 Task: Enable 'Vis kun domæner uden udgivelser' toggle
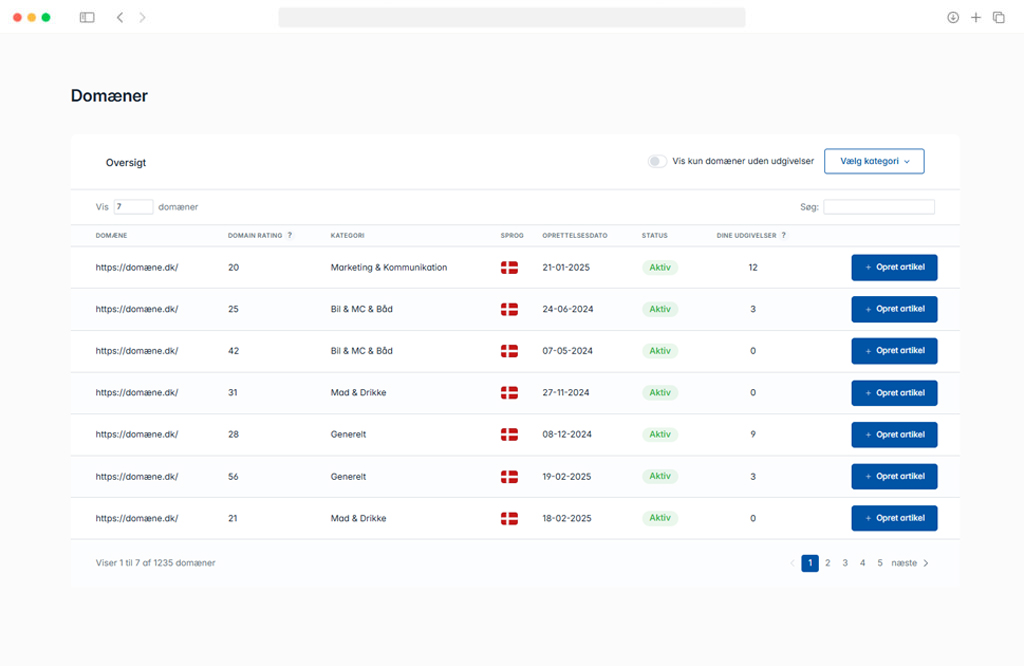pos(657,161)
